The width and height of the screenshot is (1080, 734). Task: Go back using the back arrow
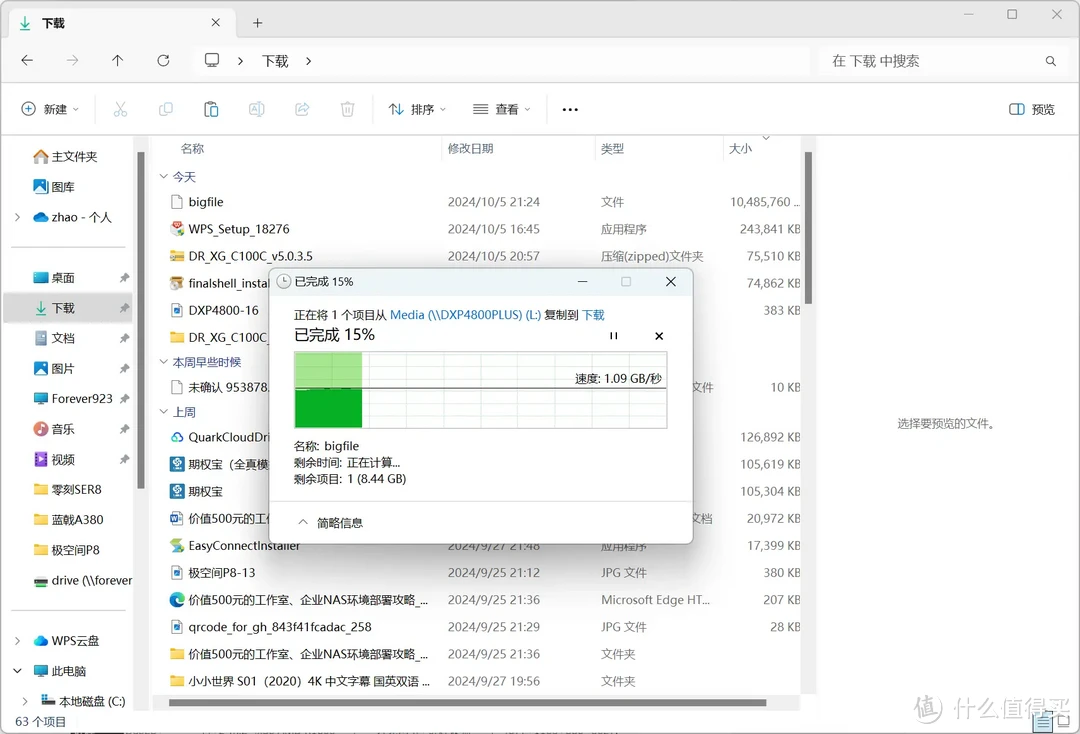pyautogui.click(x=27, y=60)
